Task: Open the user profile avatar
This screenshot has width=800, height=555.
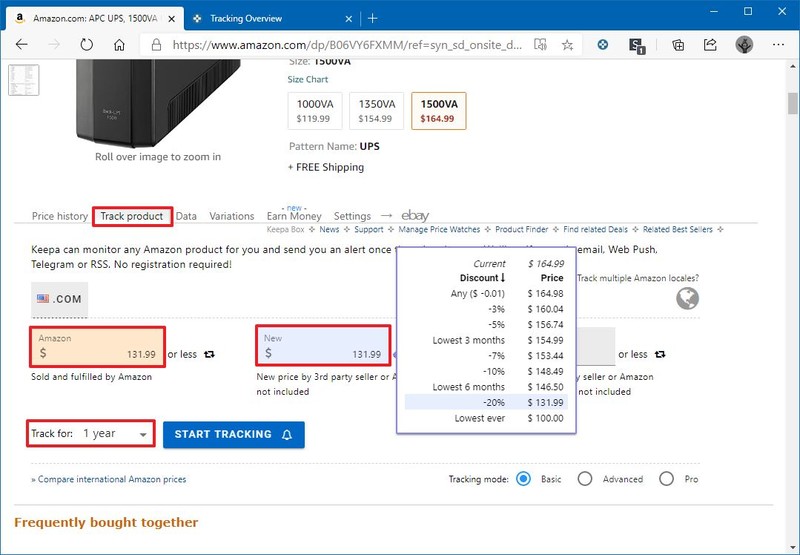Action: [x=744, y=45]
